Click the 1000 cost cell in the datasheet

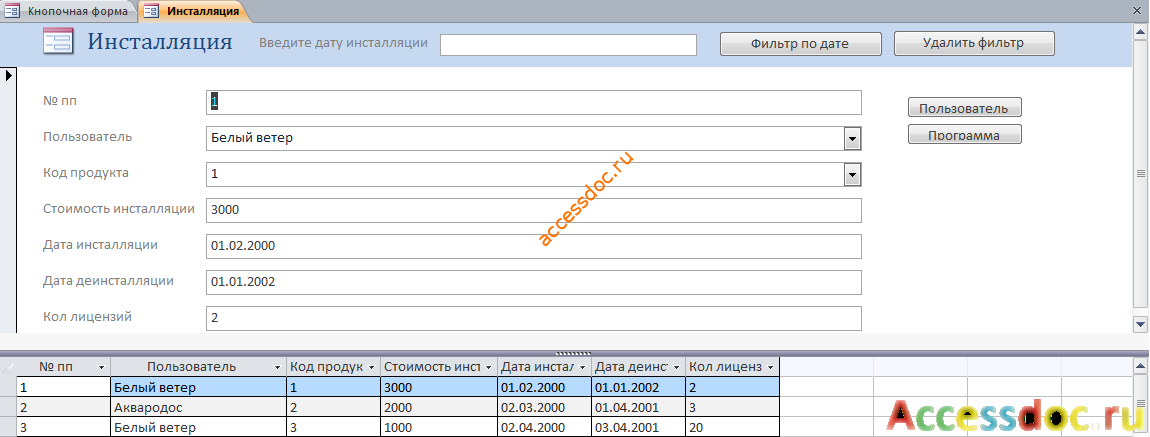(x=439, y=427)
